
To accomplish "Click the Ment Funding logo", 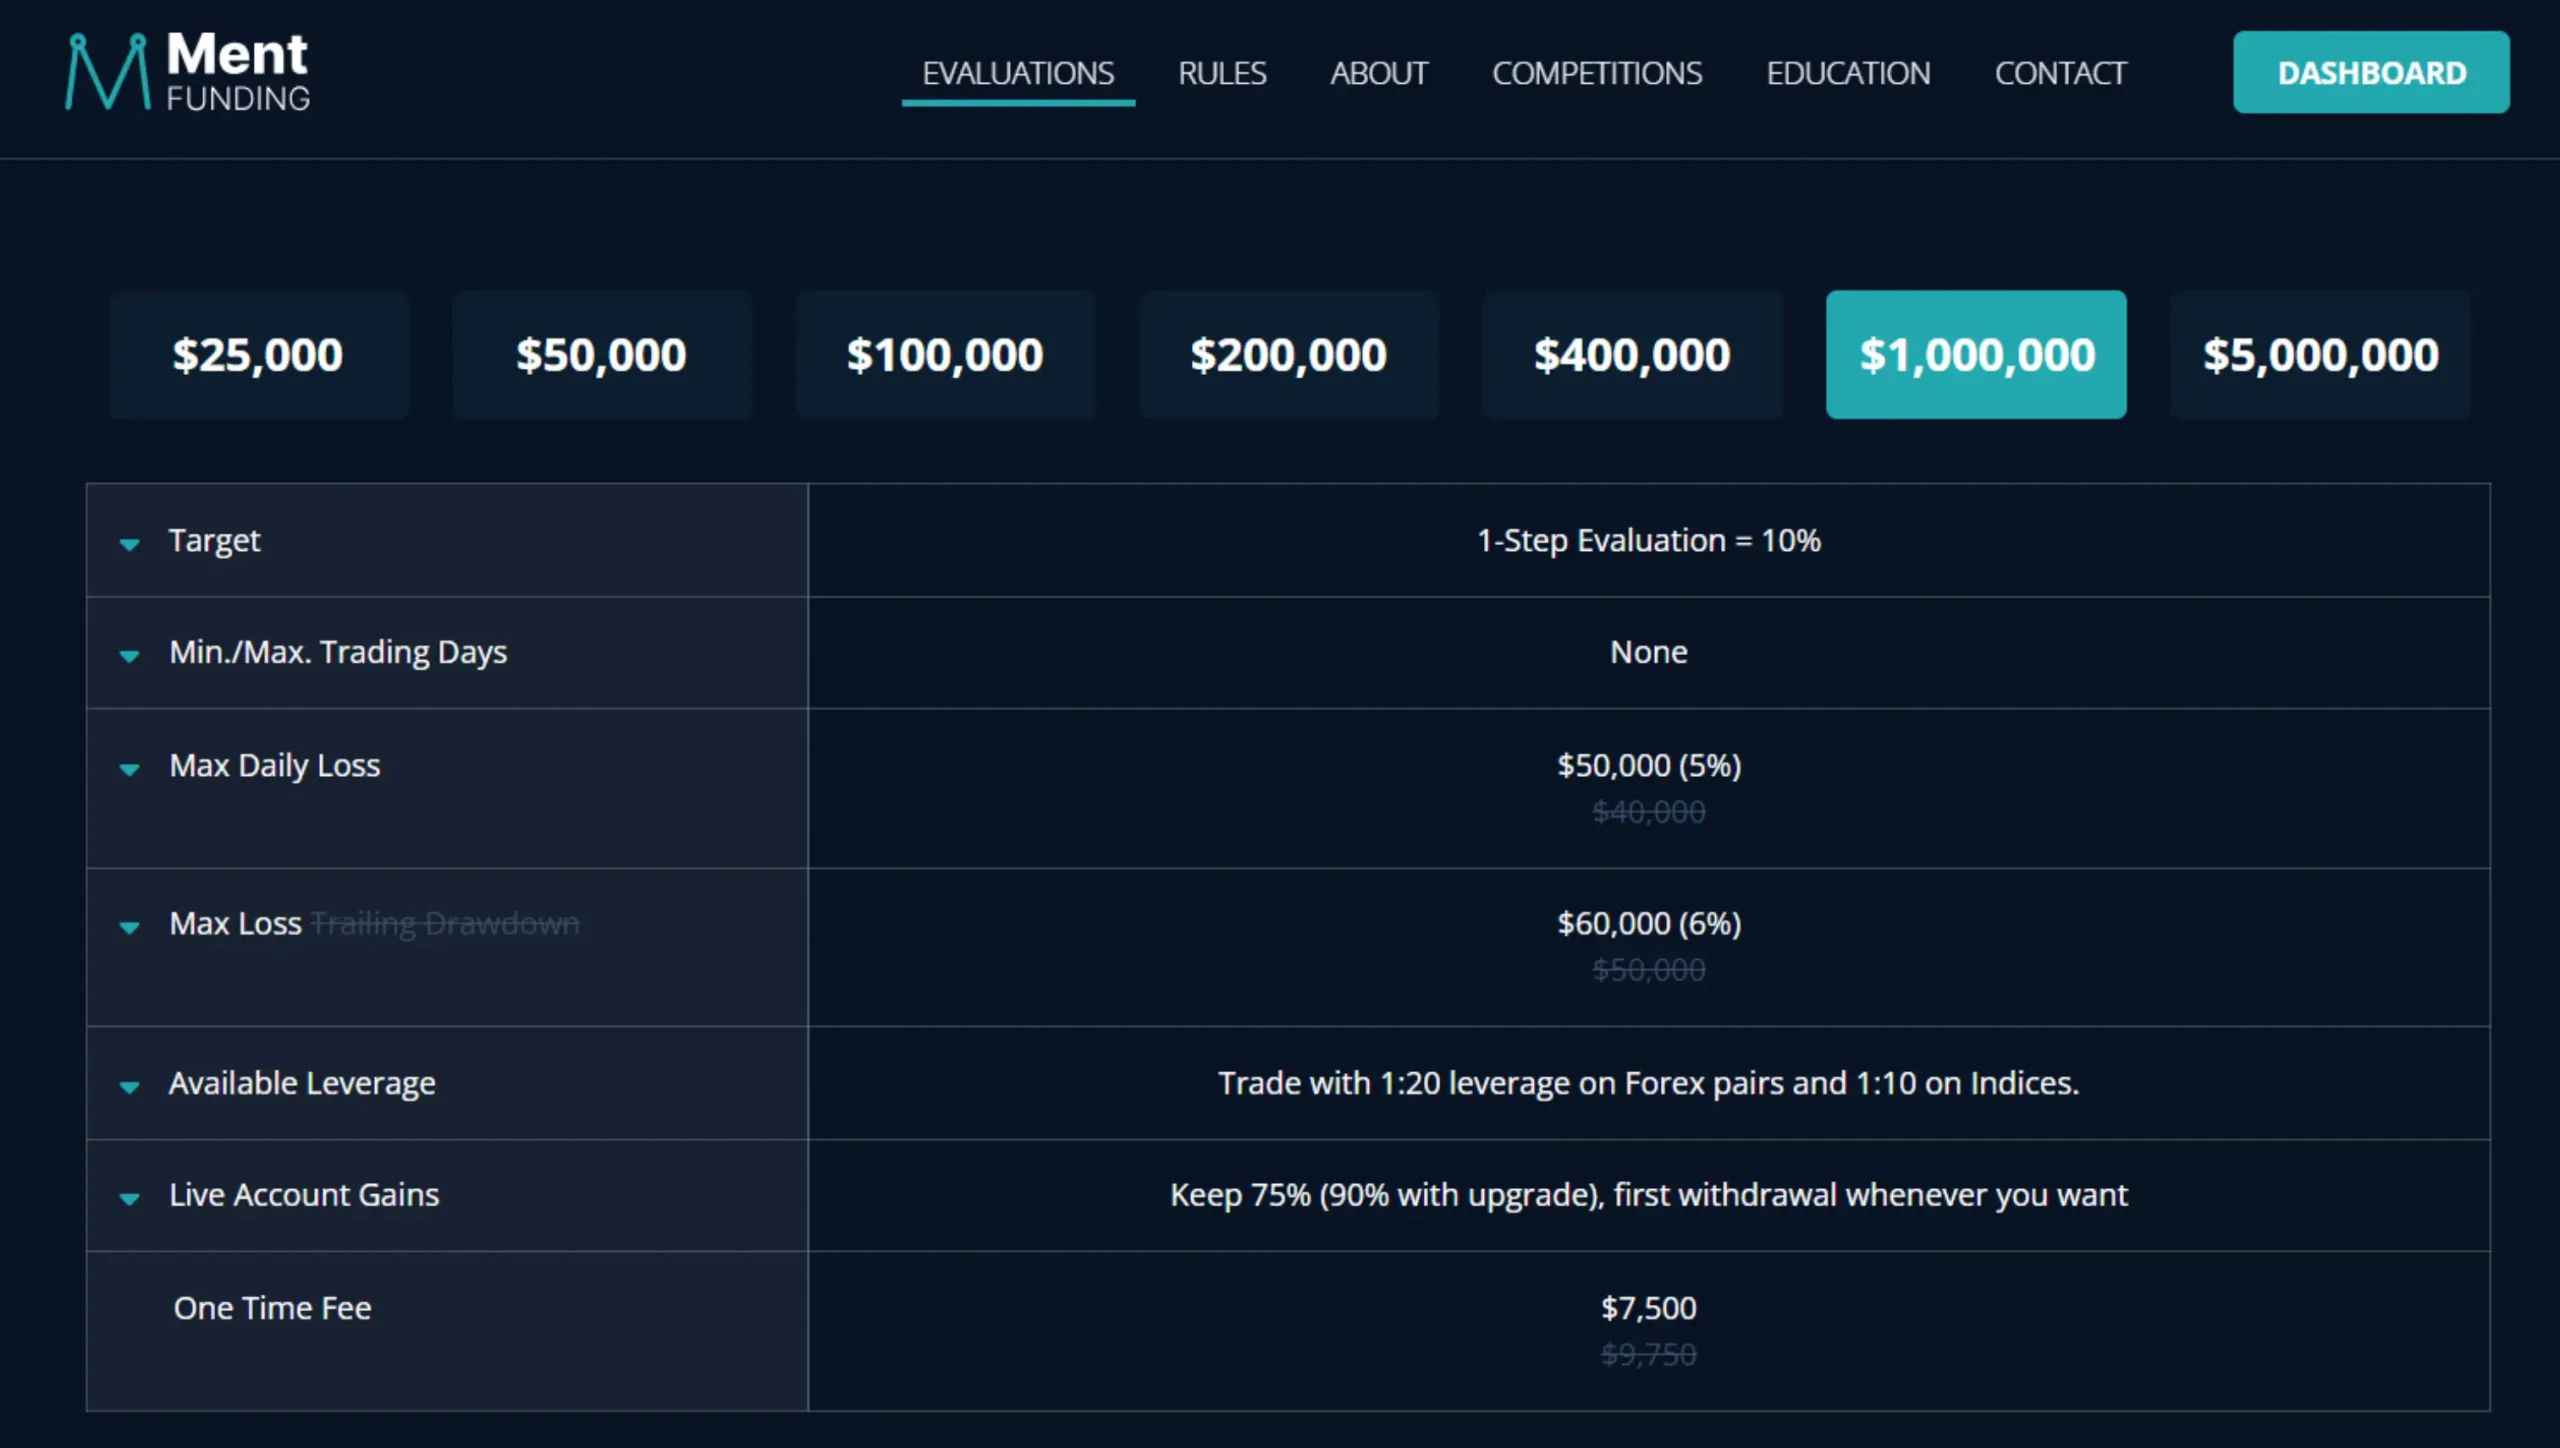I will (x=188, y=72).
